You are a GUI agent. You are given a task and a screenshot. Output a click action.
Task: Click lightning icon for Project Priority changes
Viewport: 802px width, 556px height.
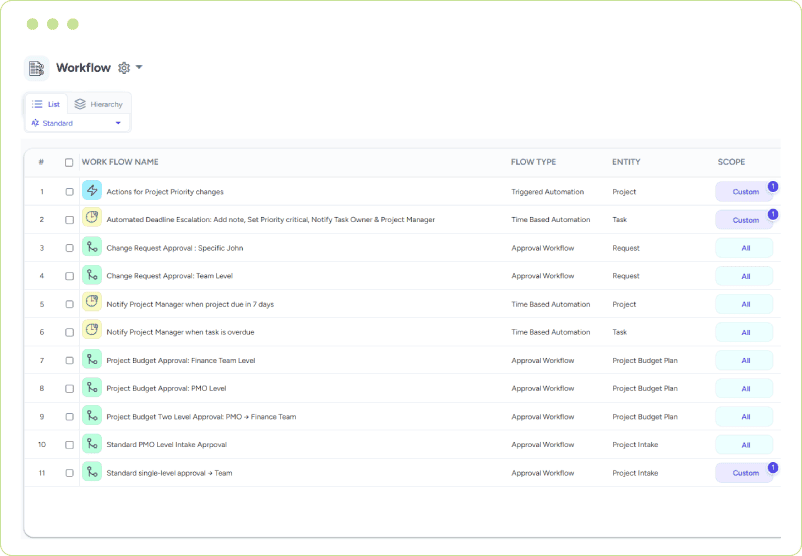point(92,190)
